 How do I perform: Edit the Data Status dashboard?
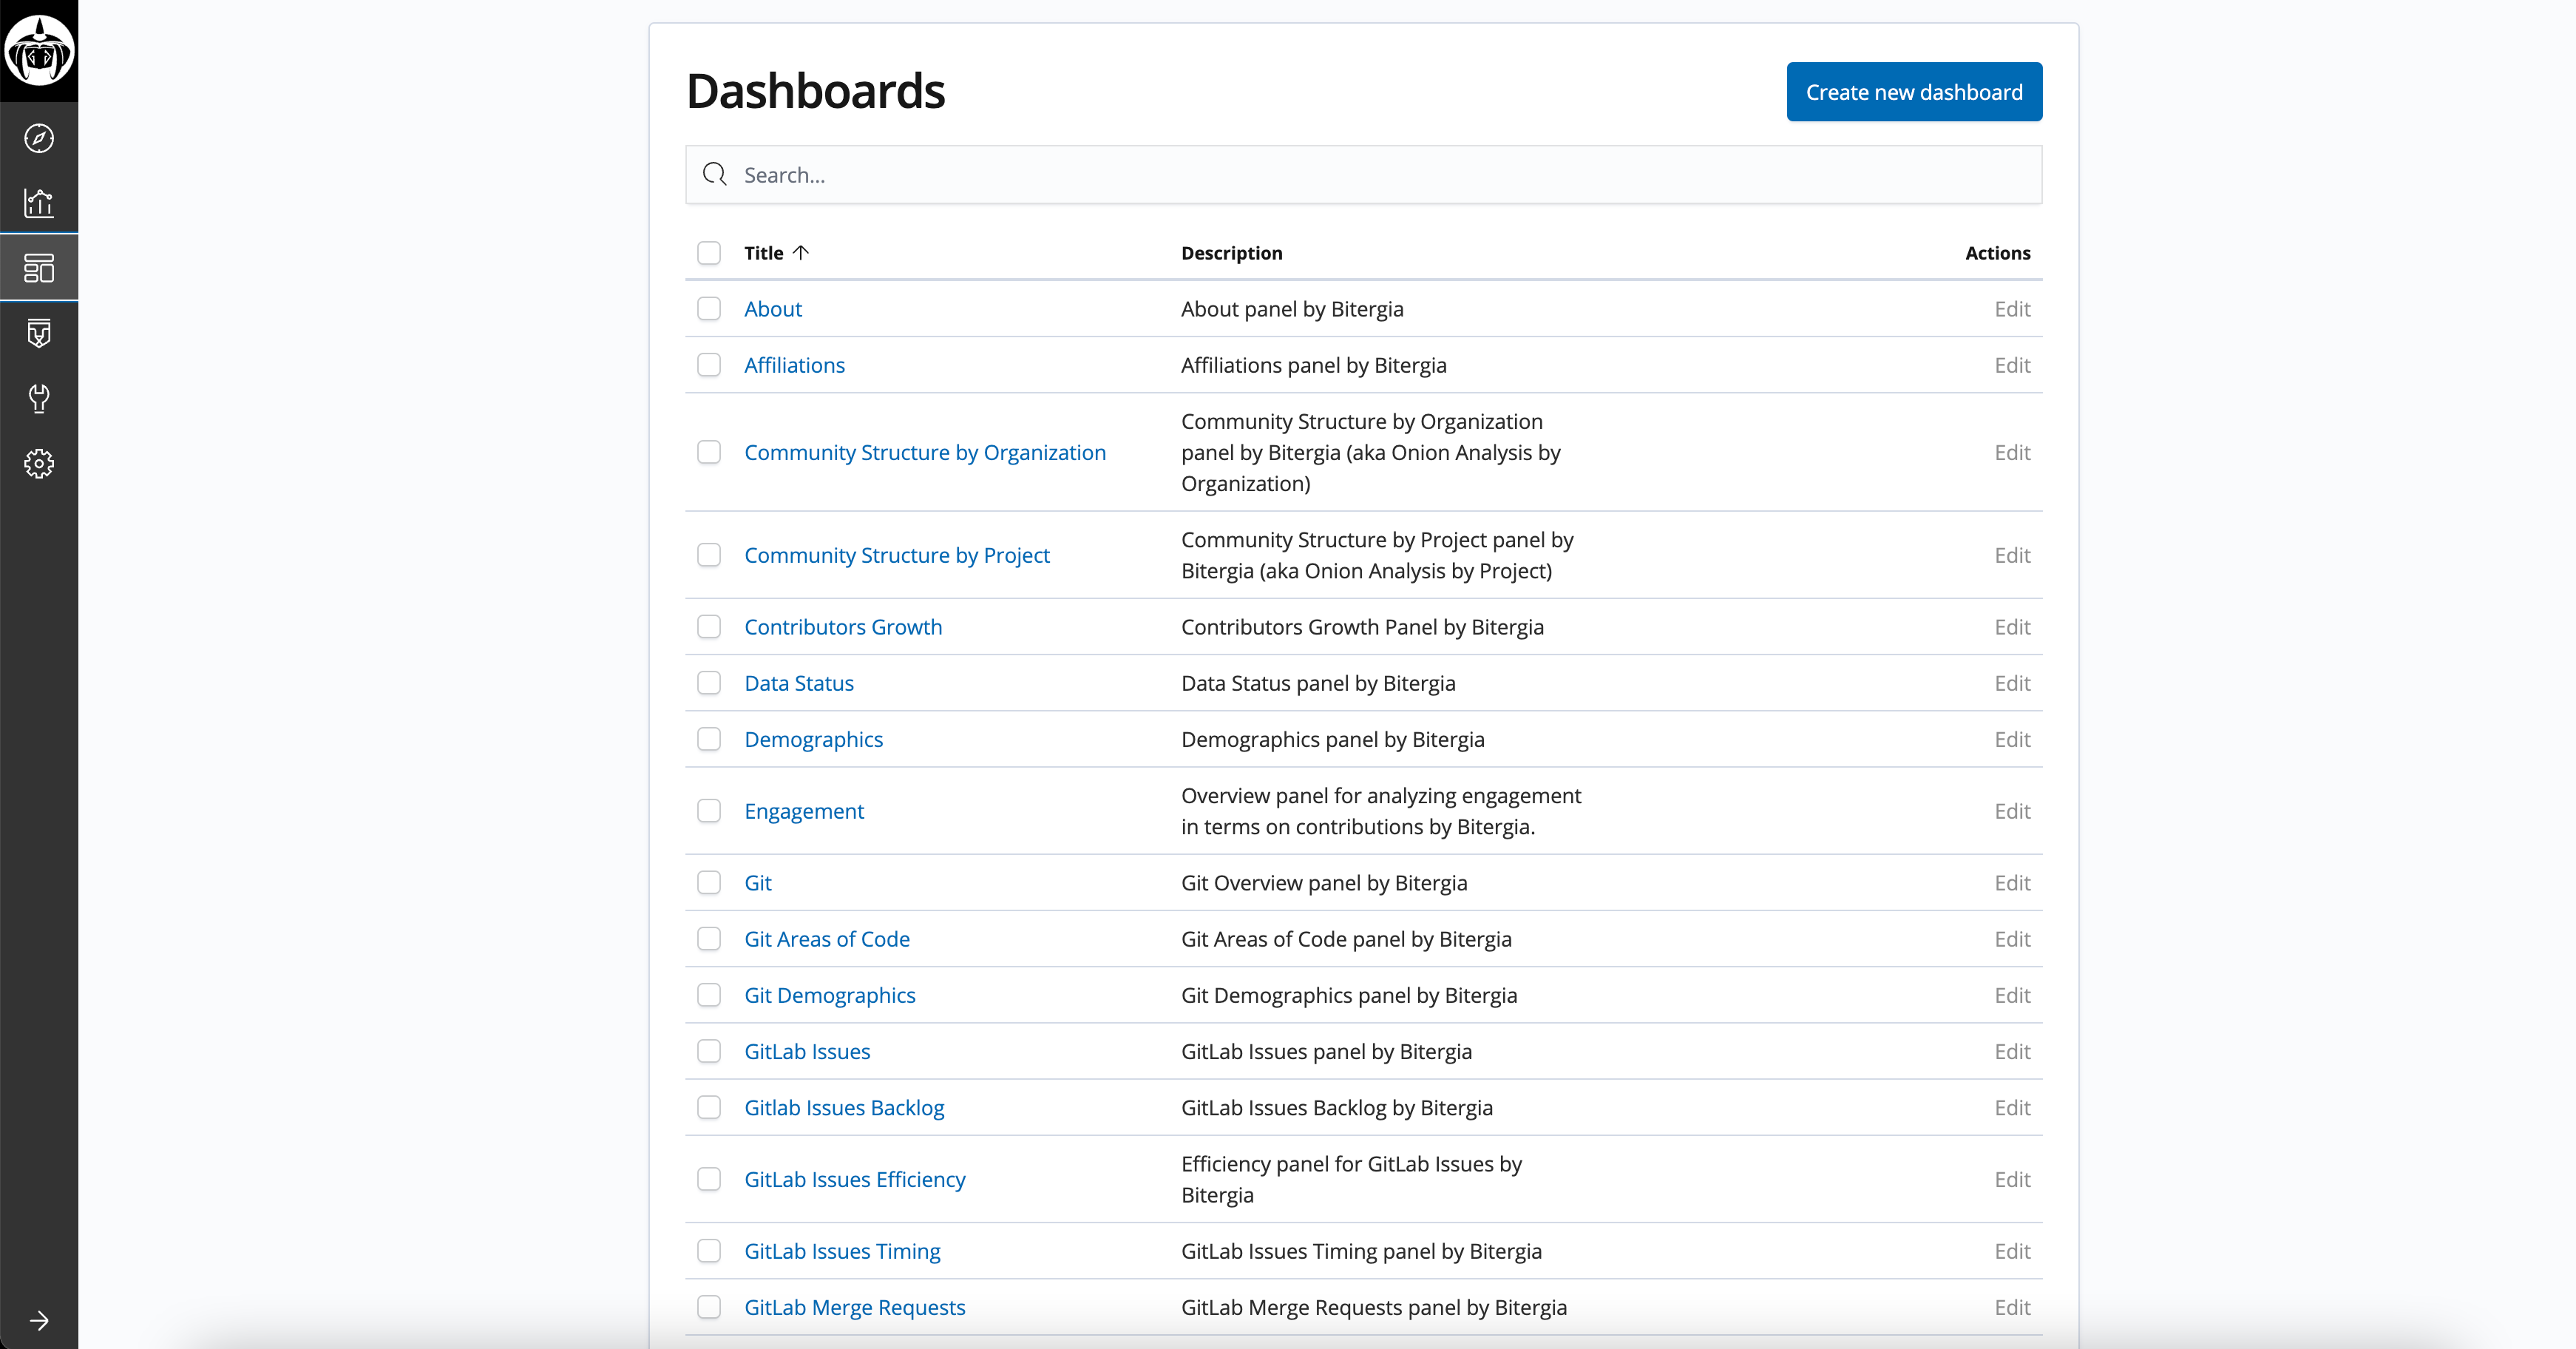click(x=2012, y=683)
